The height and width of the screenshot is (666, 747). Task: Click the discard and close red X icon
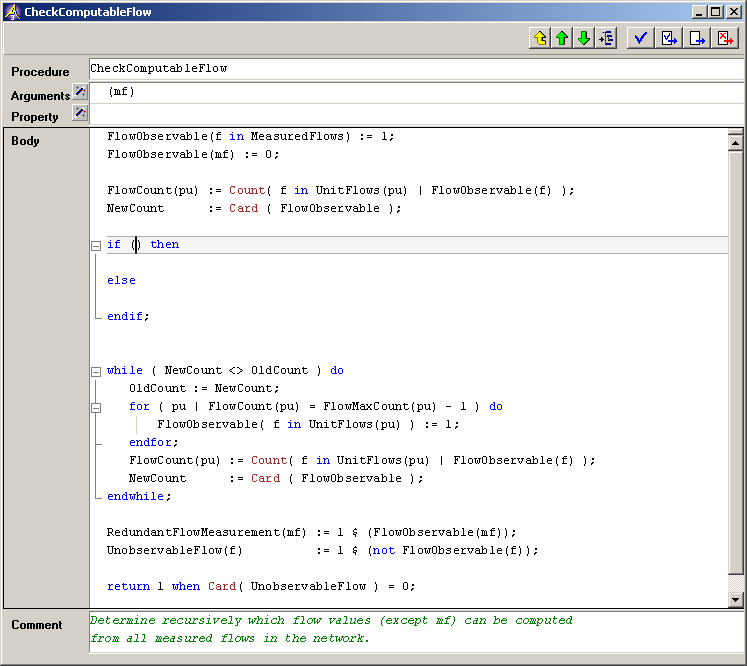[725, 38]
